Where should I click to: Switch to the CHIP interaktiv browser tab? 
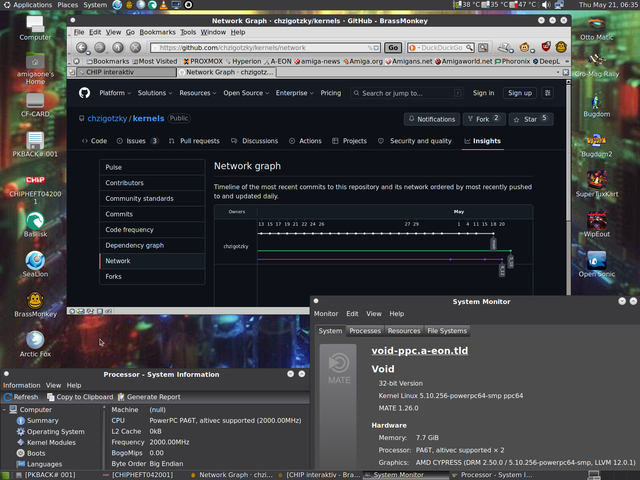[x=126, y=72]
